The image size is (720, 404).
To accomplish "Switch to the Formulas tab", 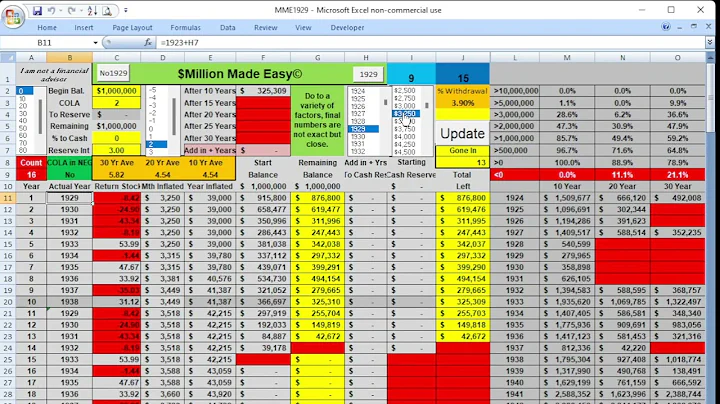I will 186,28.
